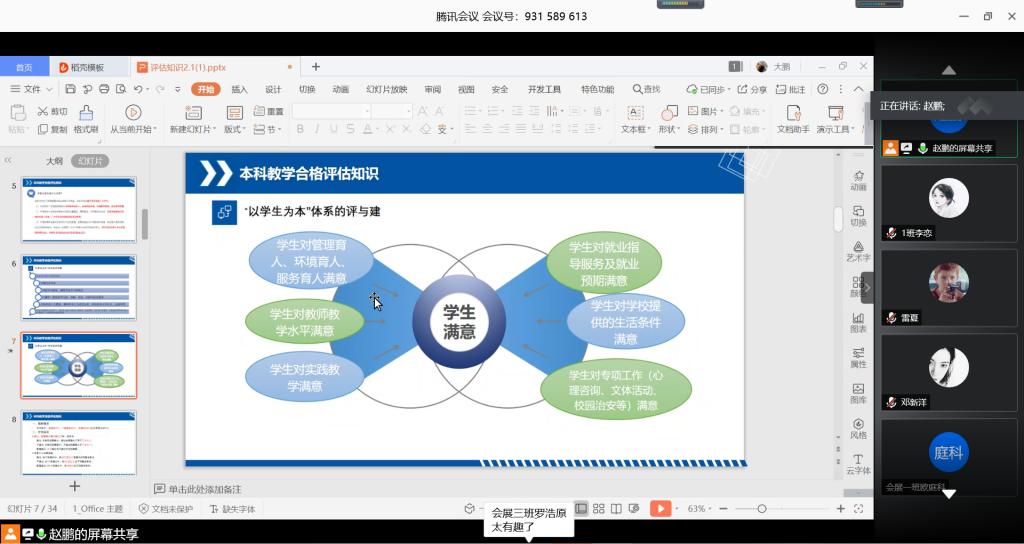
Task: Expand 新建幻灯片 new slide dropdown
Action: [x=216, y=130]
